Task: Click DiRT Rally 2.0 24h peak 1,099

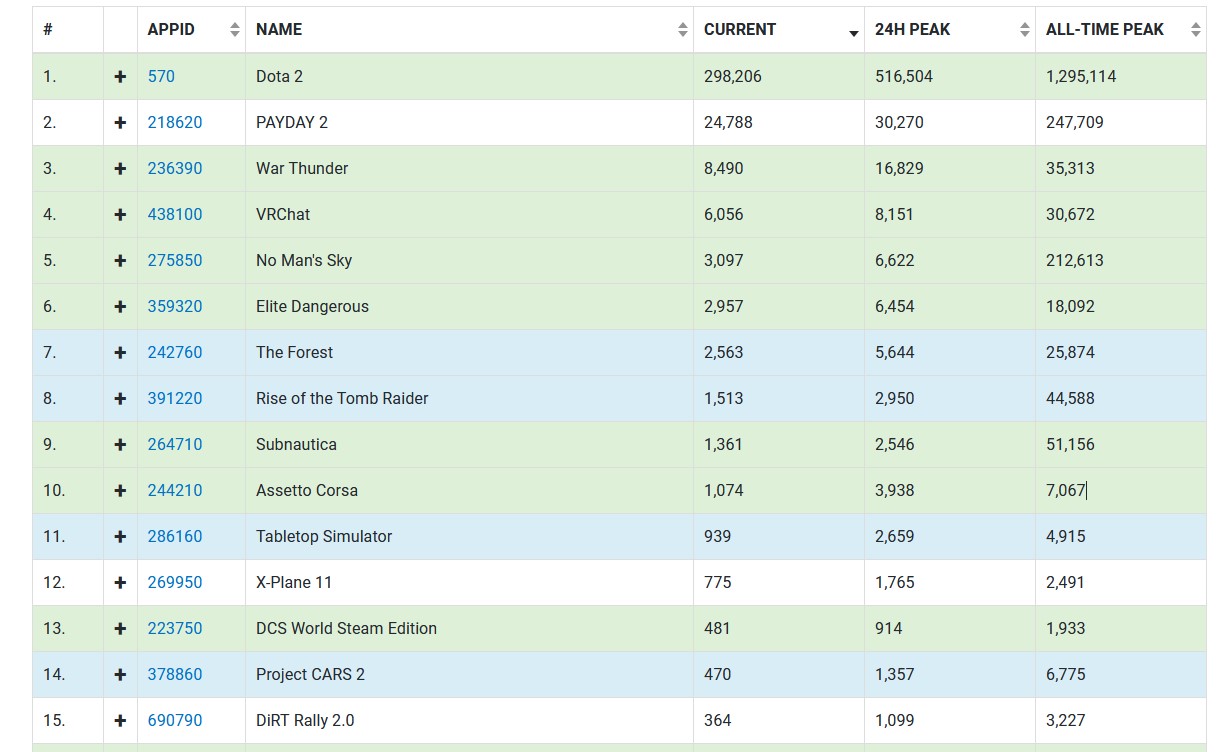Action: pyautogui.click(x=895, y=720)
